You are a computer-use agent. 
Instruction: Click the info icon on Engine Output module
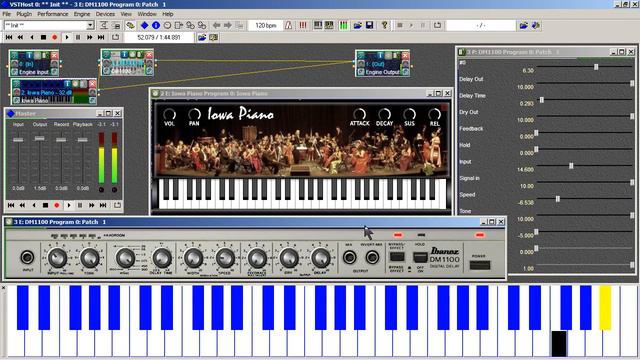click(x=380, y=56)
